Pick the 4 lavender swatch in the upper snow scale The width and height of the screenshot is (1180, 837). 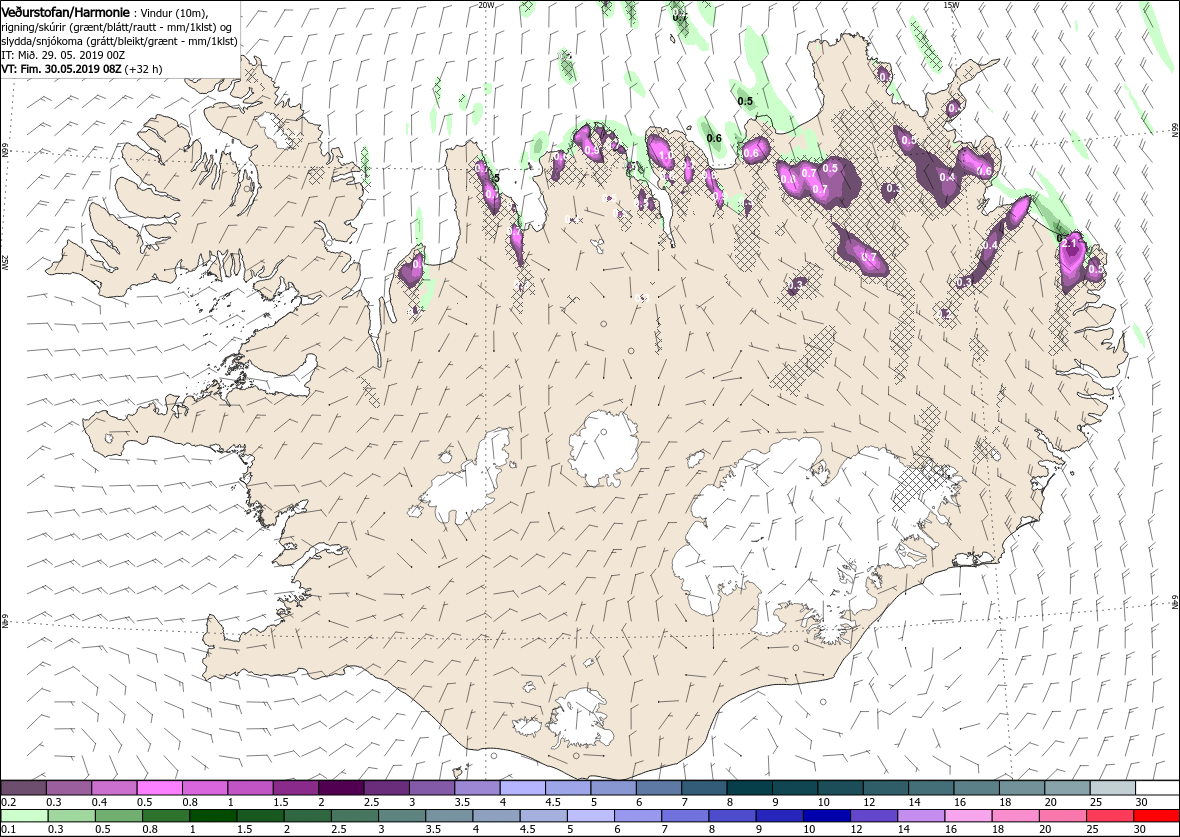click(522, 788)
